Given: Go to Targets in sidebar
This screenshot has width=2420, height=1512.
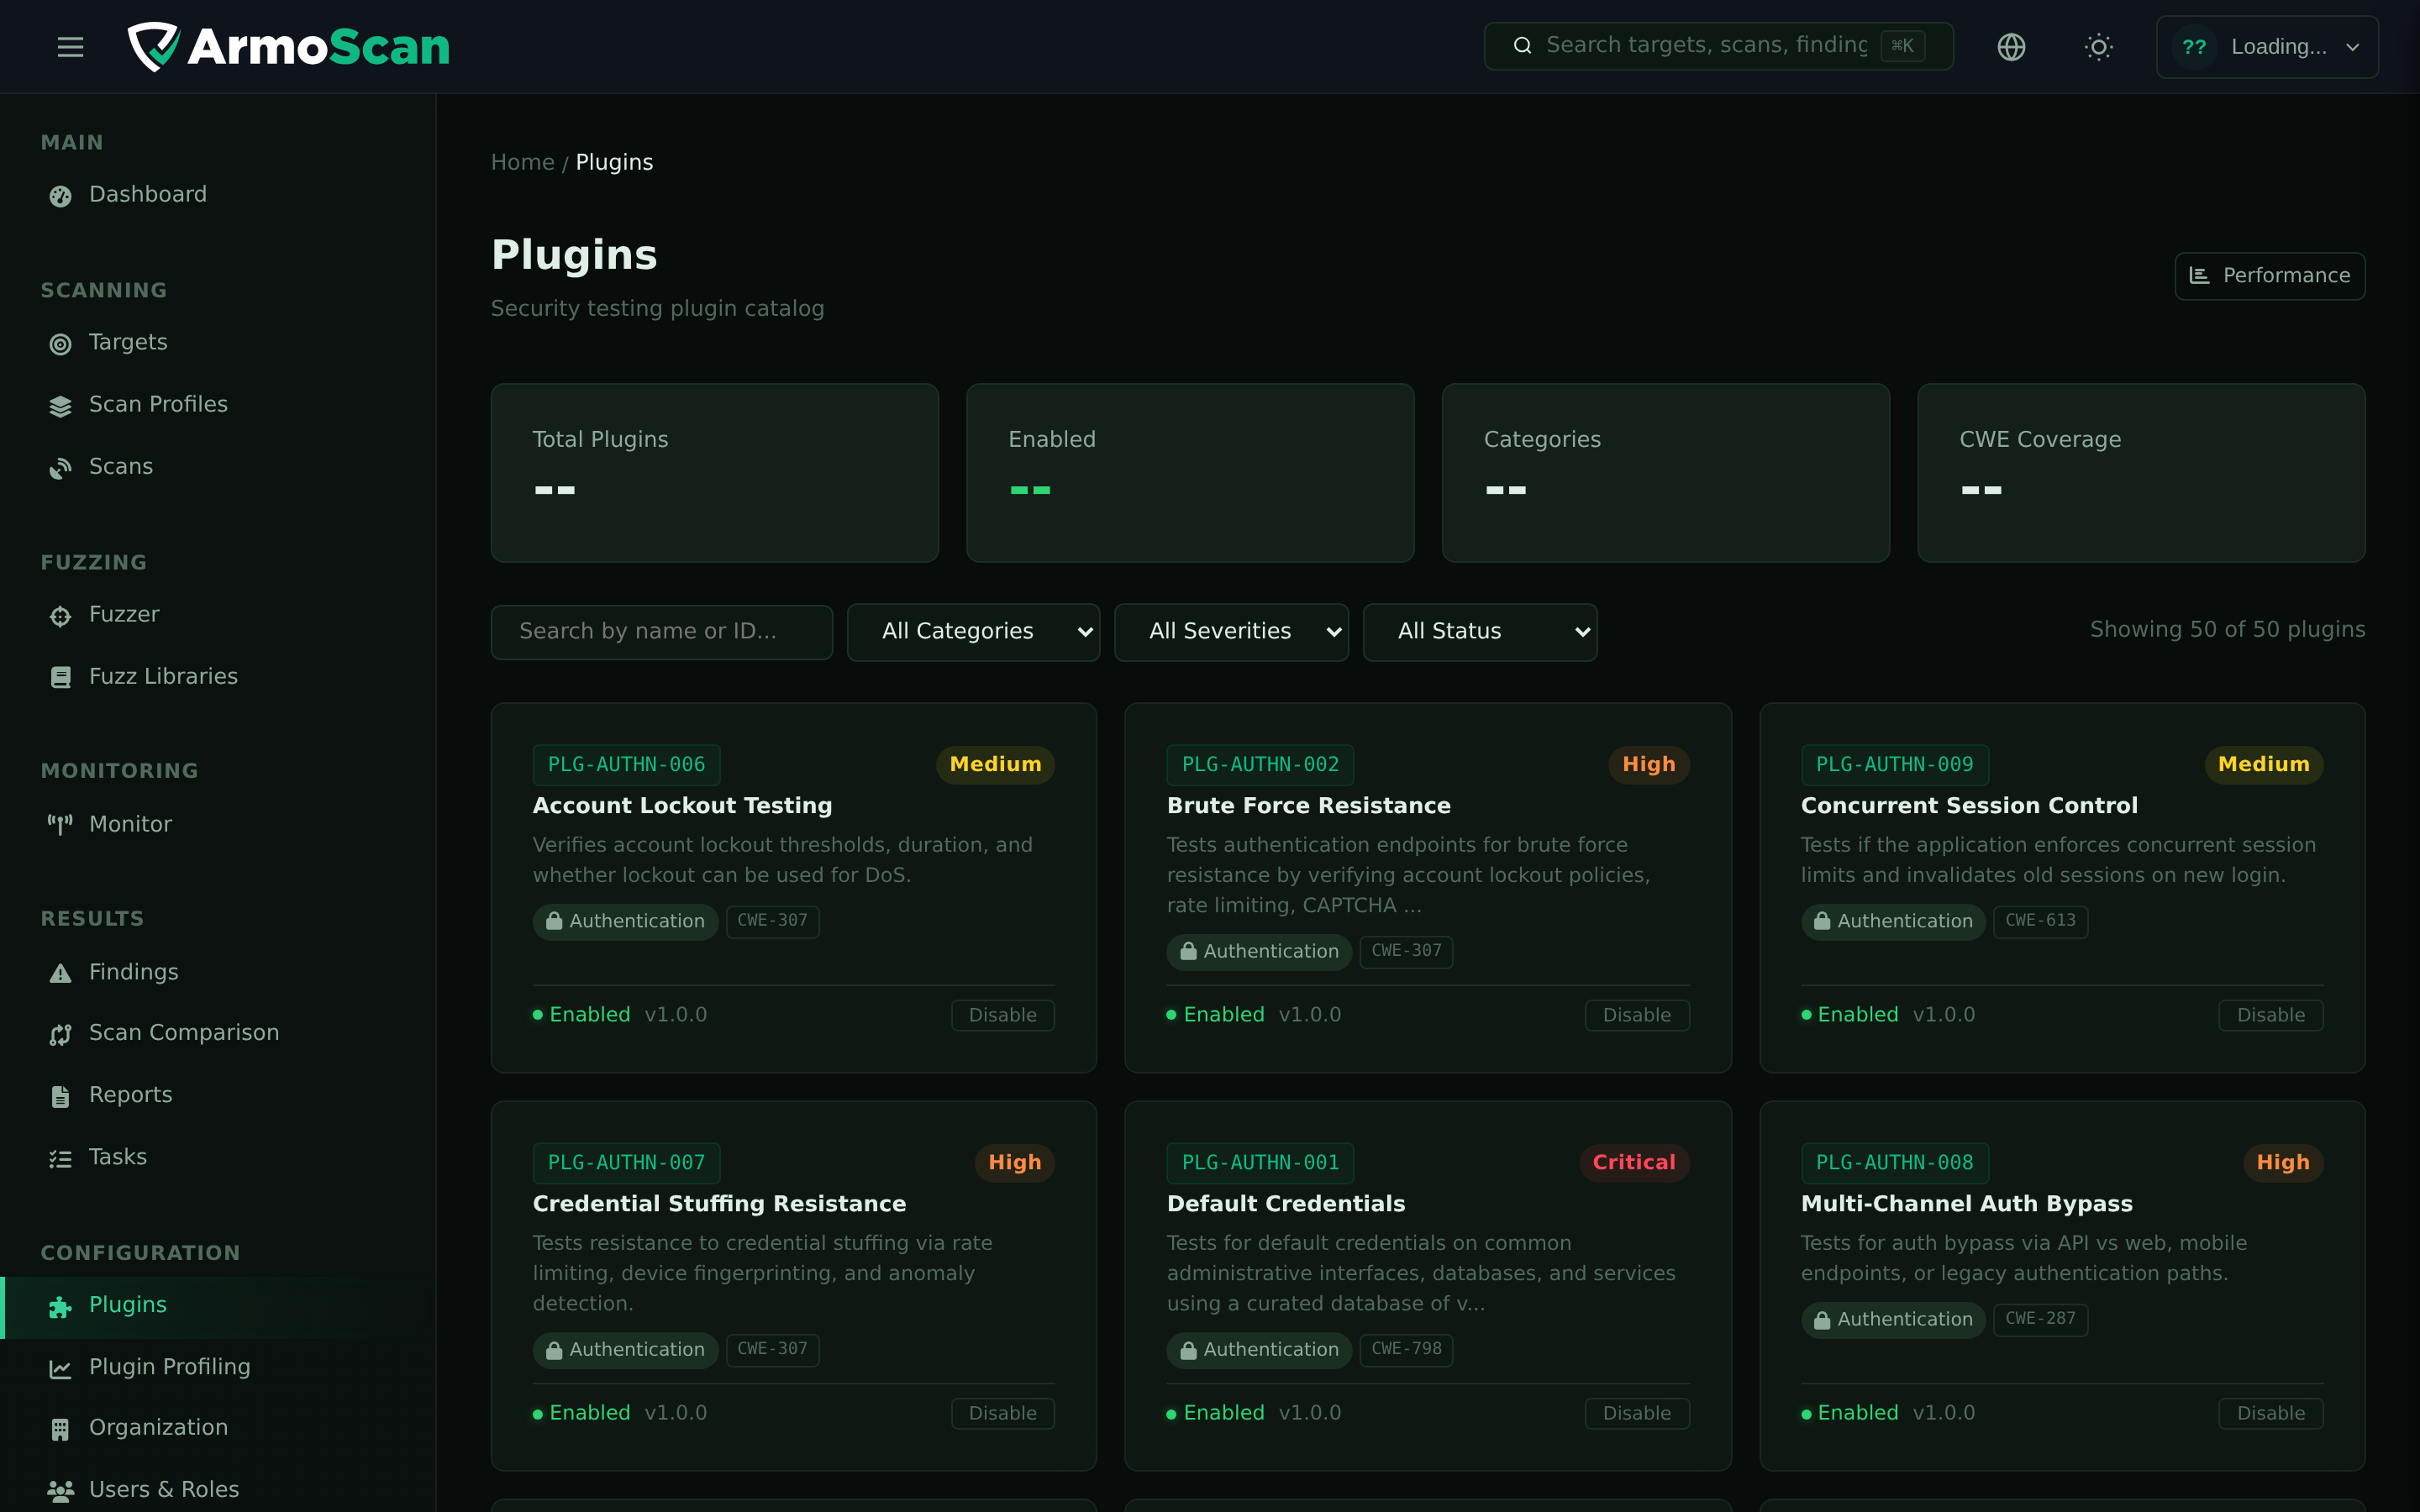Looking at the screenshot, I should (x=218, y=343).
